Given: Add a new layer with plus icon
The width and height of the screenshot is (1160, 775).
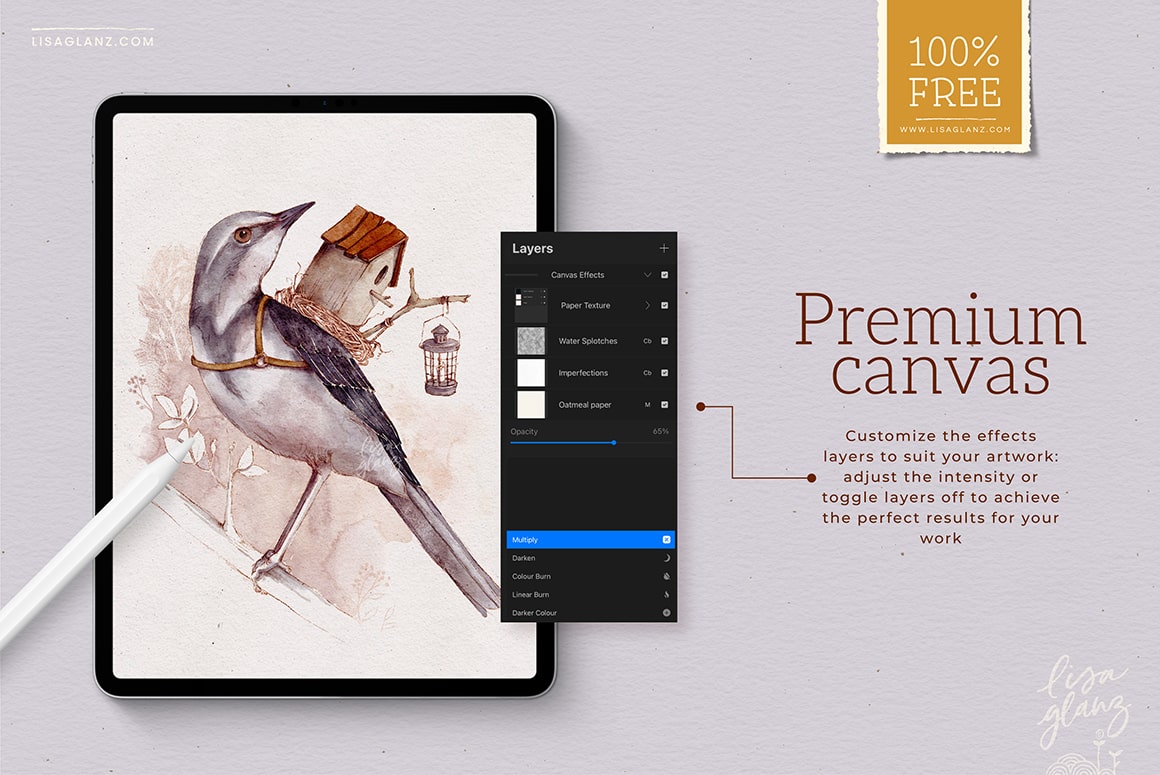Looking at the screenshot, I should 664,248.
